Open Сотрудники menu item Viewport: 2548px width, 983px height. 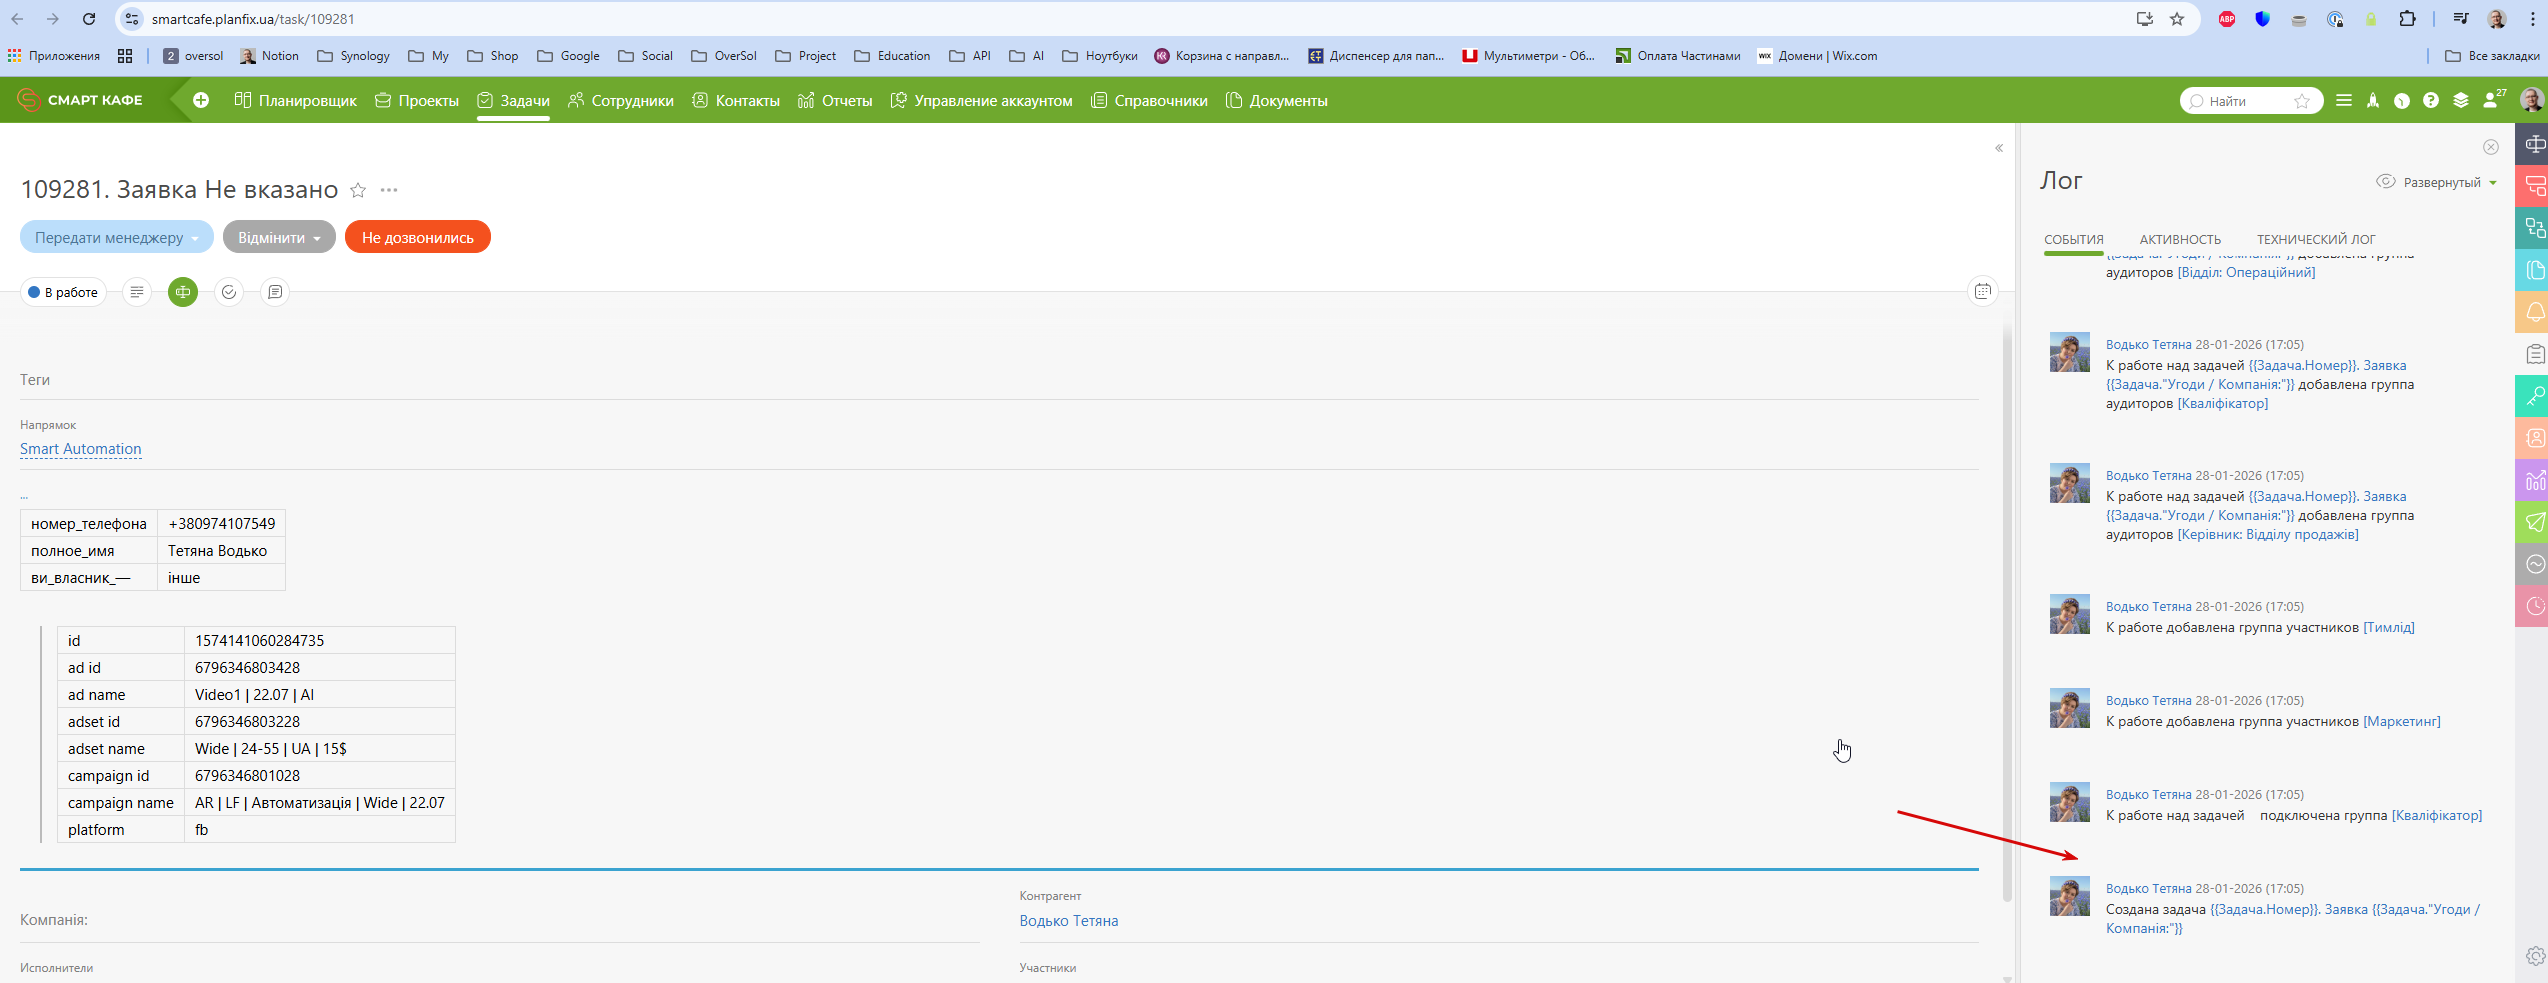pos(621,101)
